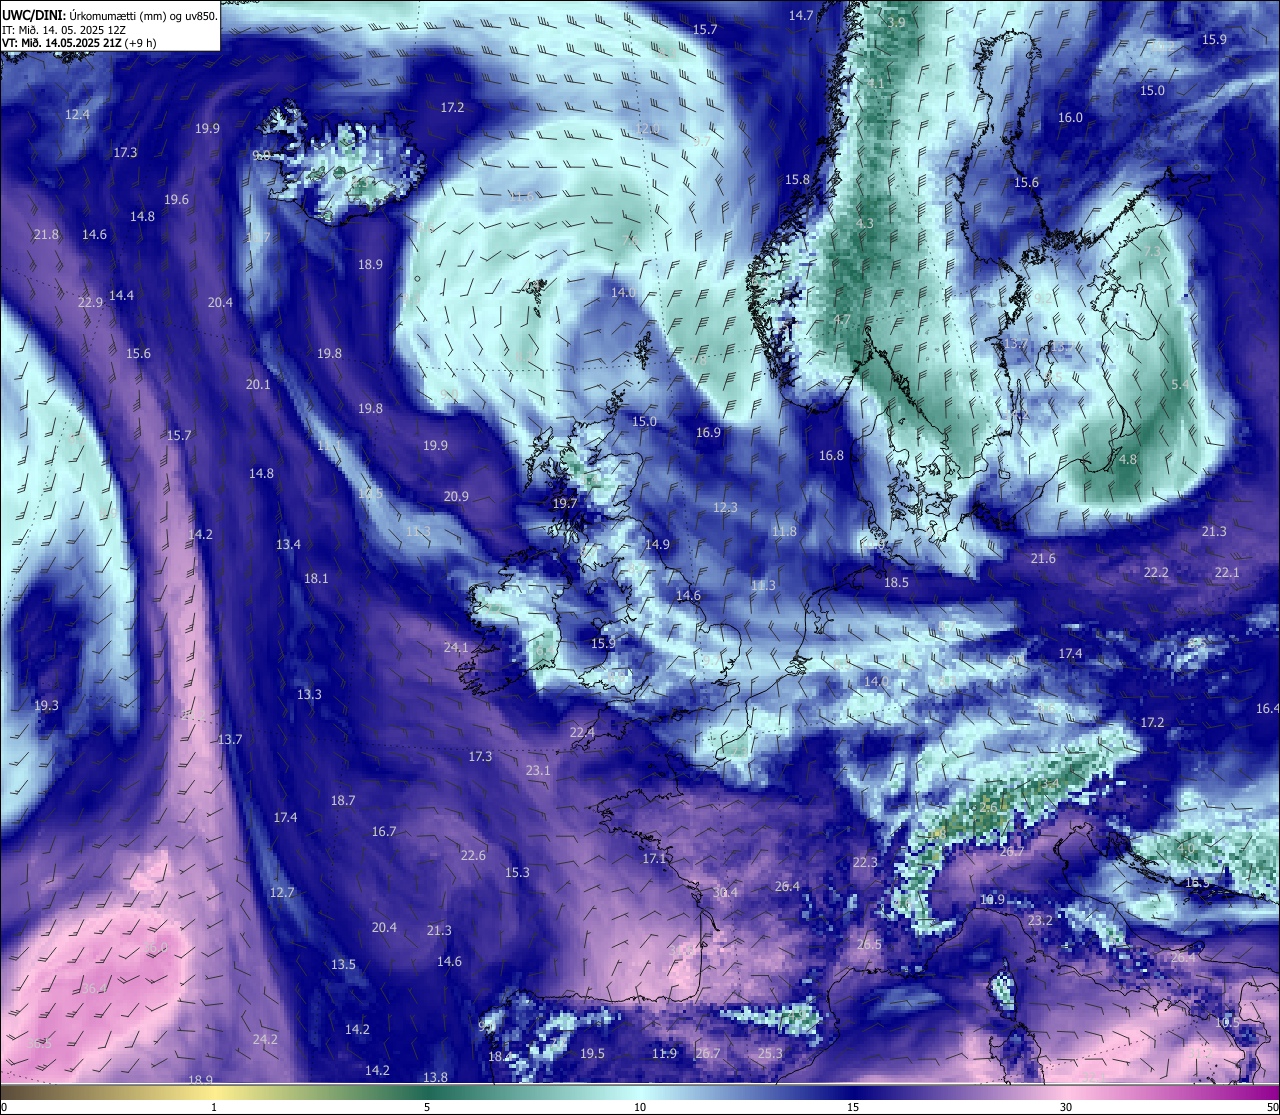Click the 26.5 value label
This screenshot has width=1280, height=1115.
[869, 945]
